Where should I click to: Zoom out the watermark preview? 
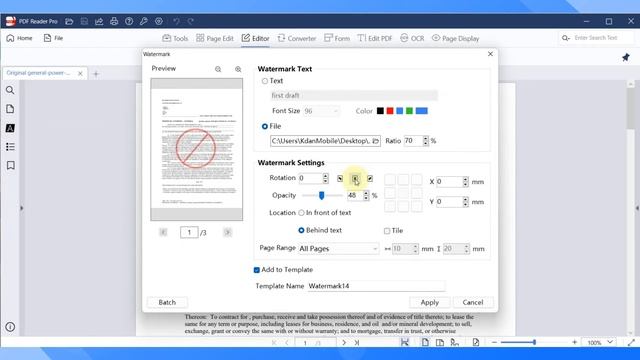click(218, 69)
